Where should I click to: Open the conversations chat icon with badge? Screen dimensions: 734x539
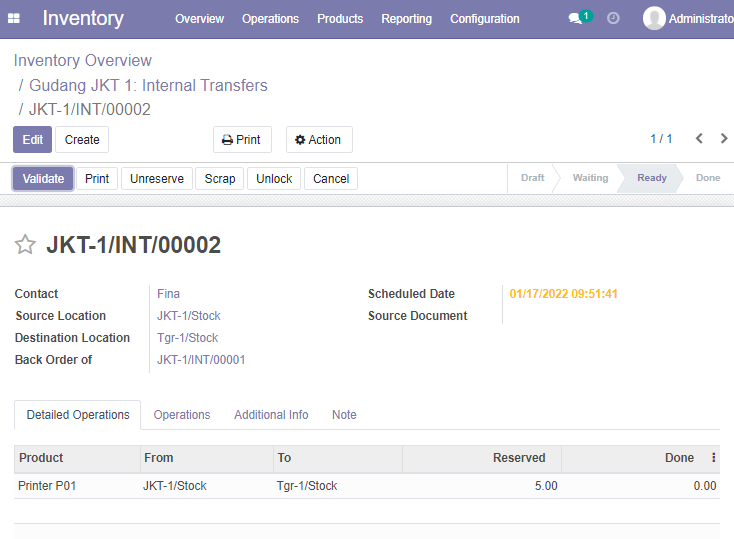pos(580,18)
